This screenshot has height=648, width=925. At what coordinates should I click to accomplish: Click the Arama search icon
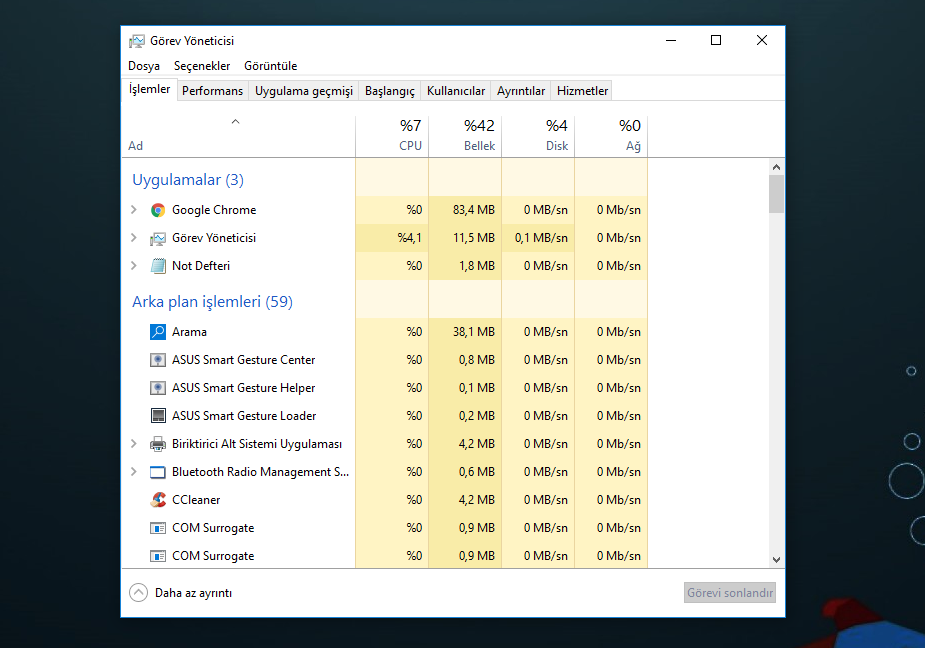coord(158,332)
